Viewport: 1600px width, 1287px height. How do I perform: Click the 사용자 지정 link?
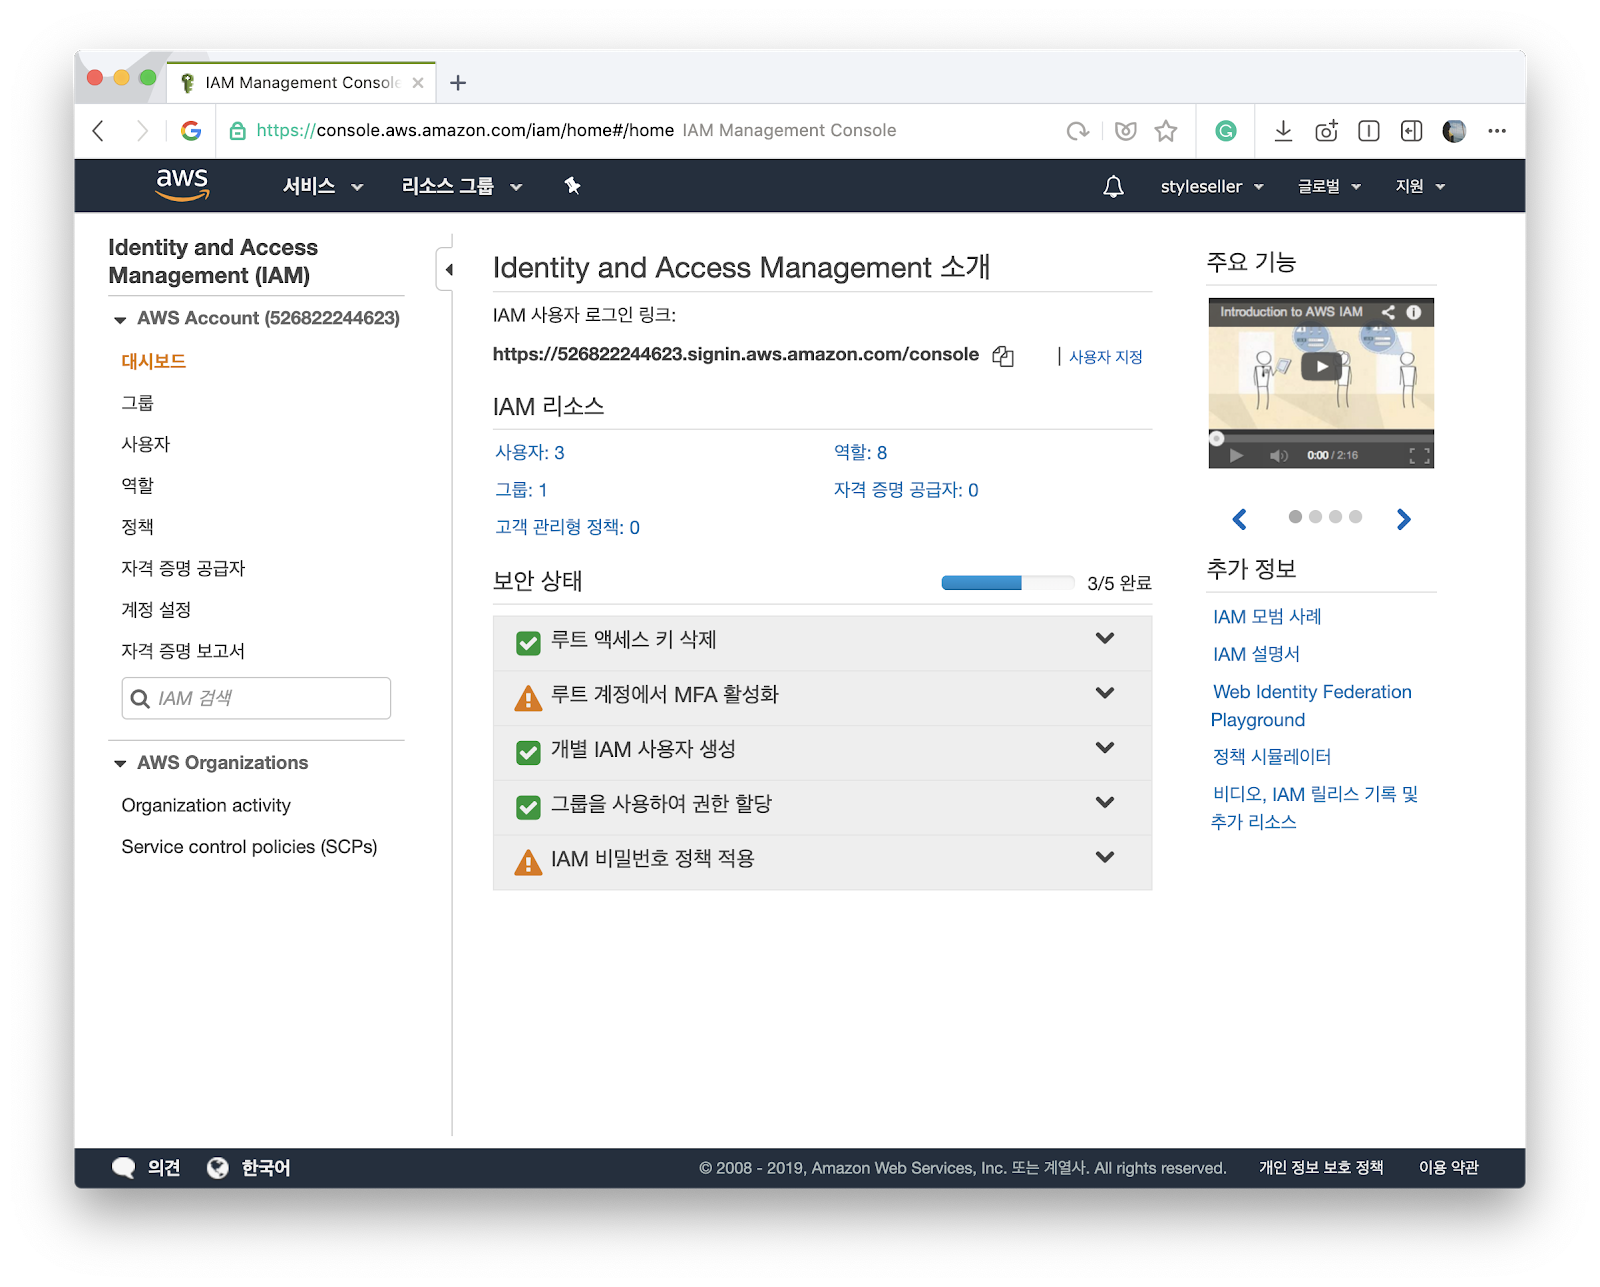(1105, 357)
